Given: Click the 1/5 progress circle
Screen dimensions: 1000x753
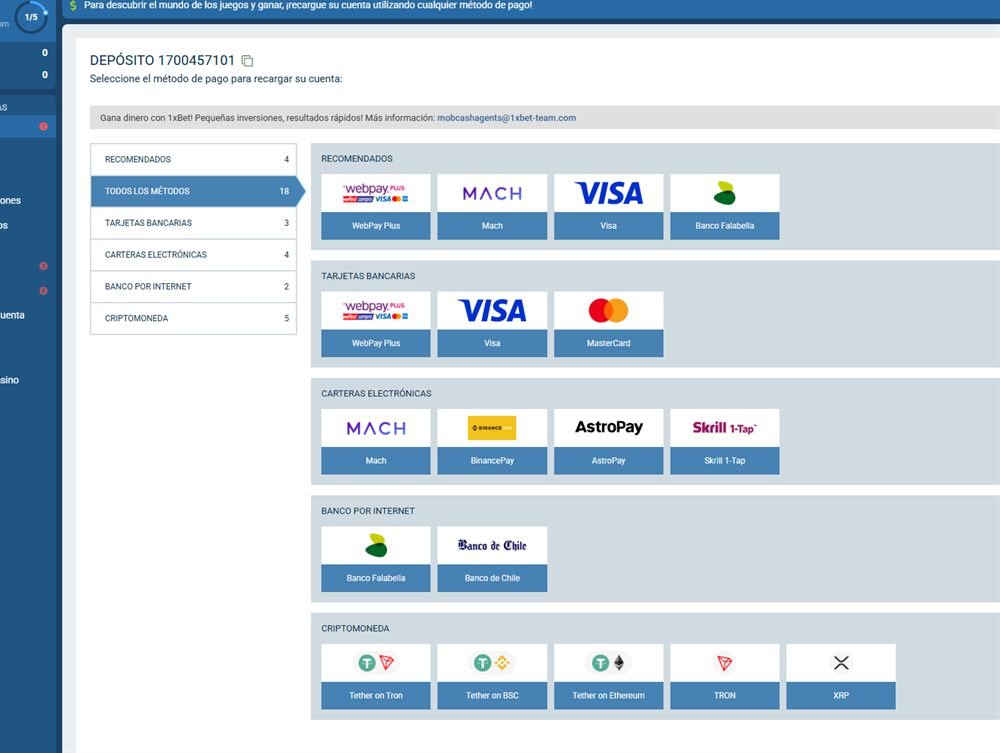Looking at the screenshot, I should click(31, 17).
